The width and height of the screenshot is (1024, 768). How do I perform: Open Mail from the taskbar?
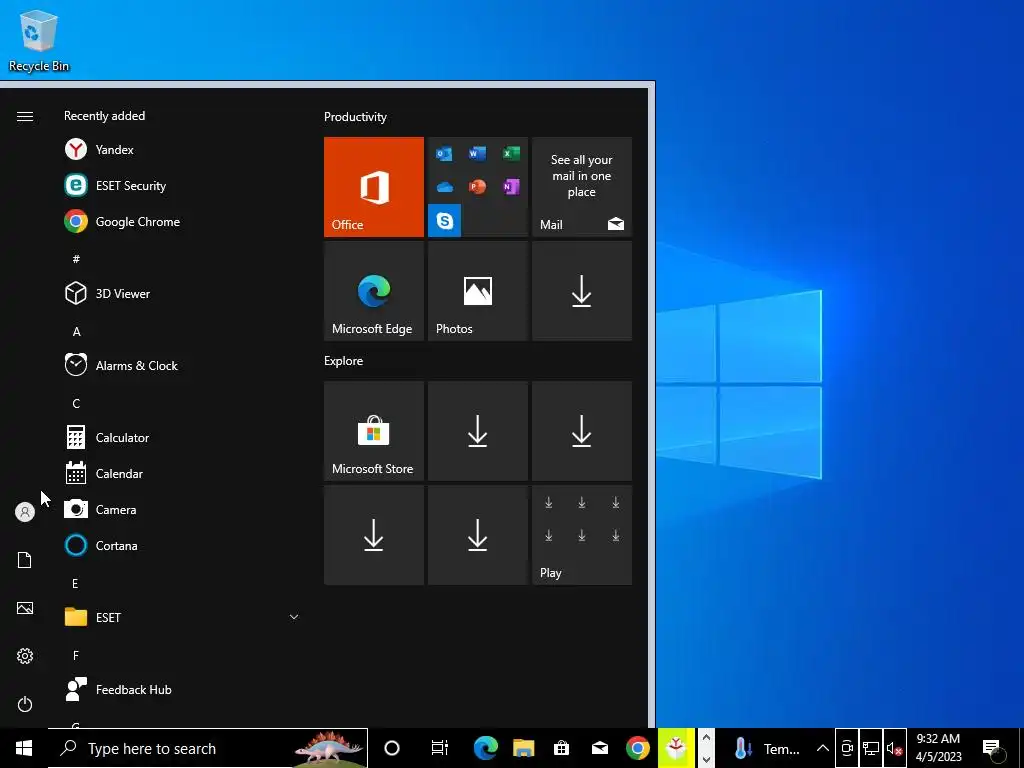tap(600, 748)
